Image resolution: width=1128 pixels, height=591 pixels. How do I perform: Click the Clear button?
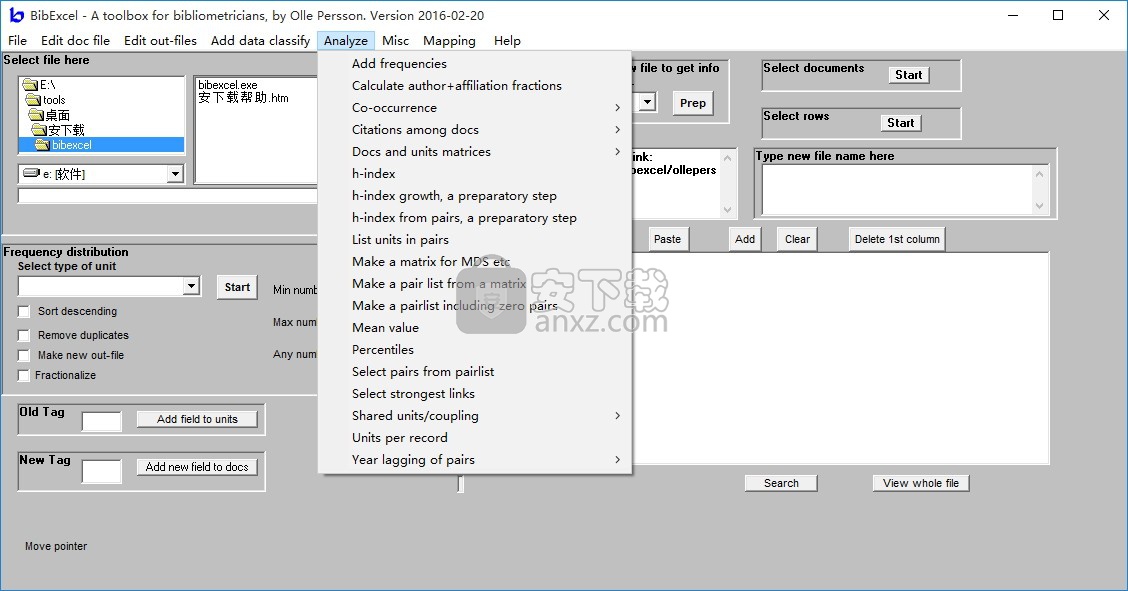click(x=797, y=239)
